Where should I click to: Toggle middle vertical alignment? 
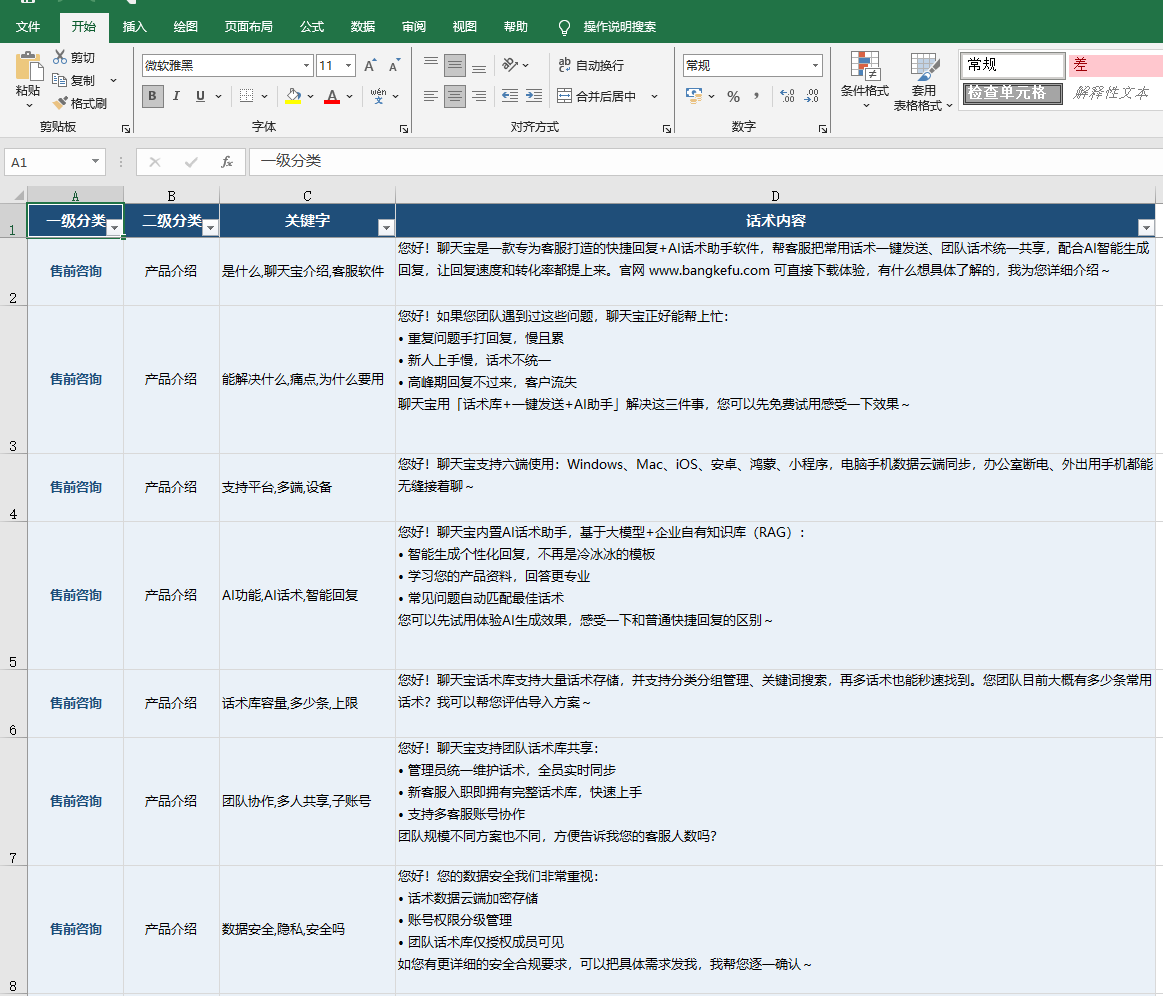[x=455, y=65]
